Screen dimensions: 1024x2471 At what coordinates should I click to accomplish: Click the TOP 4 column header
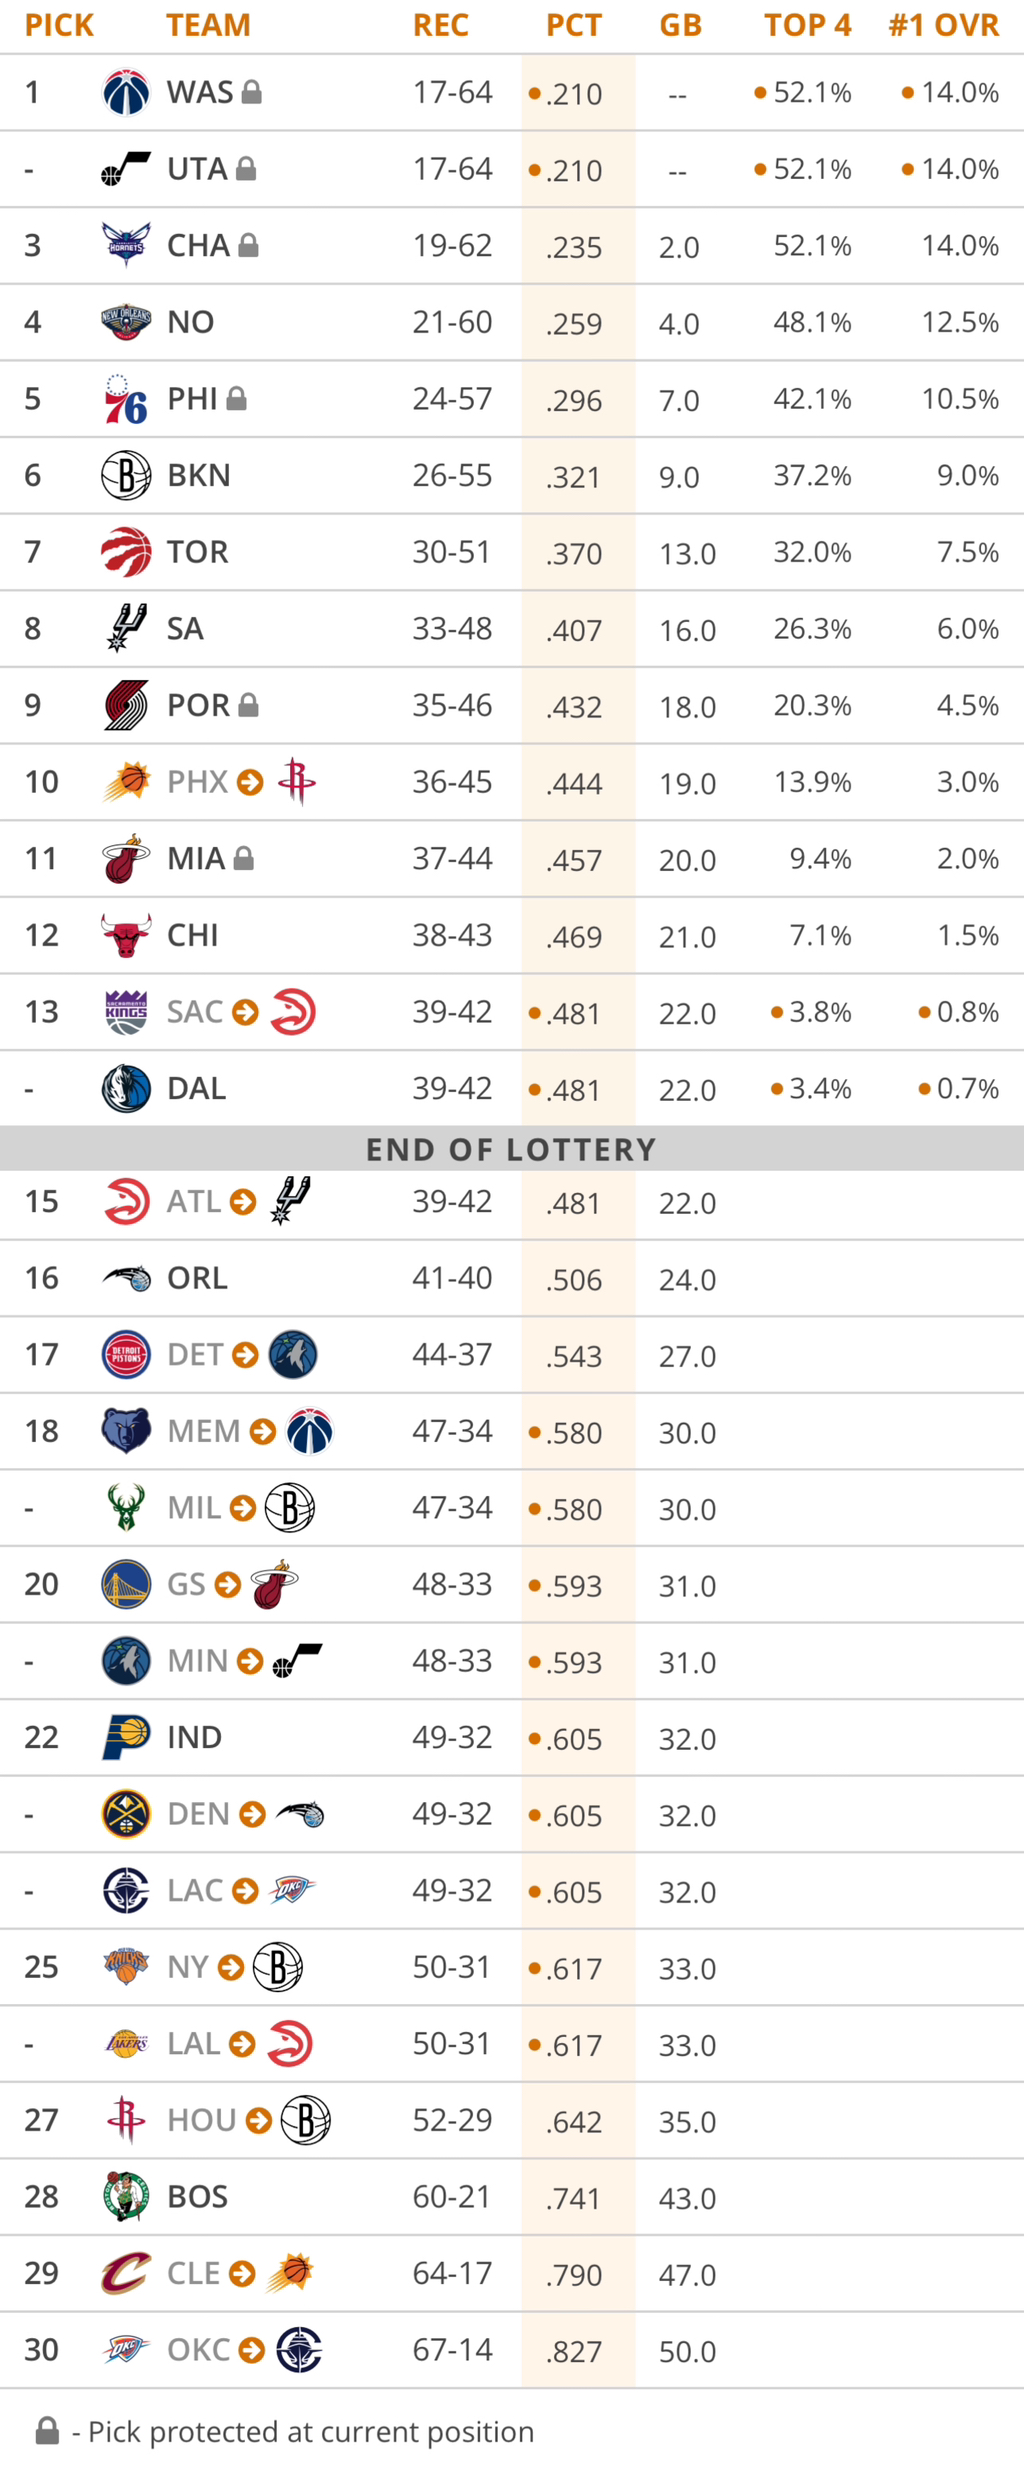pyautogui.click(x=807, y=25)
